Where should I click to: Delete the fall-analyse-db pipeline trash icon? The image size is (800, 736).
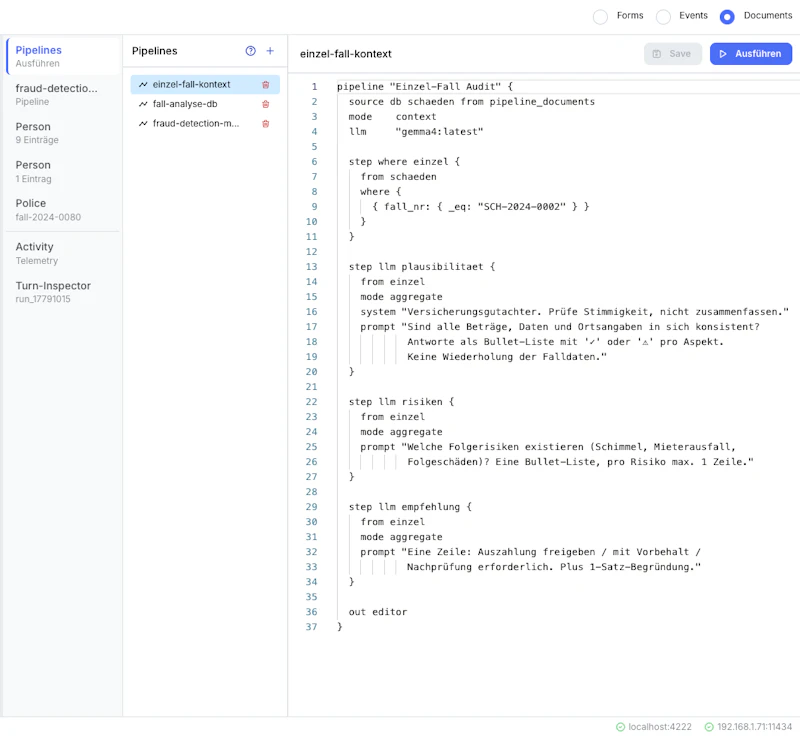point(265,104)
